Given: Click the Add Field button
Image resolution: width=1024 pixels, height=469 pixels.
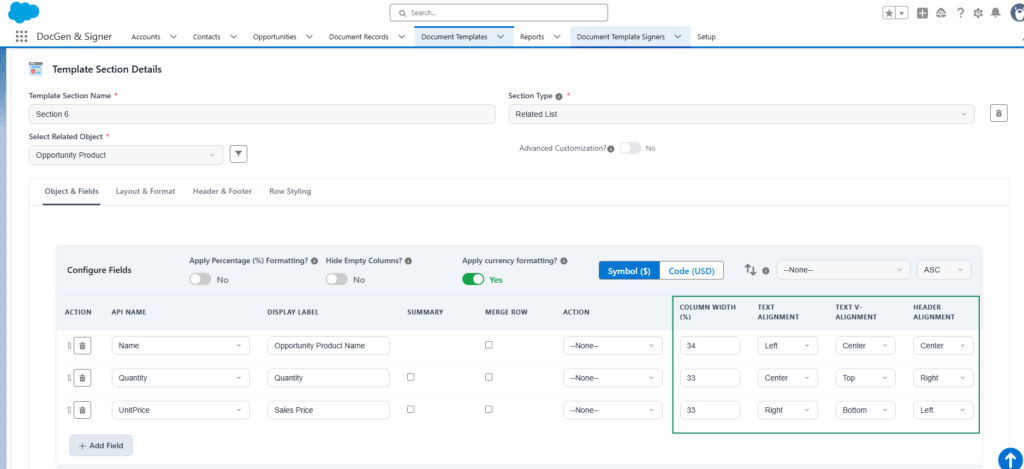Looking at the screenshot, I should click(101, 445).
